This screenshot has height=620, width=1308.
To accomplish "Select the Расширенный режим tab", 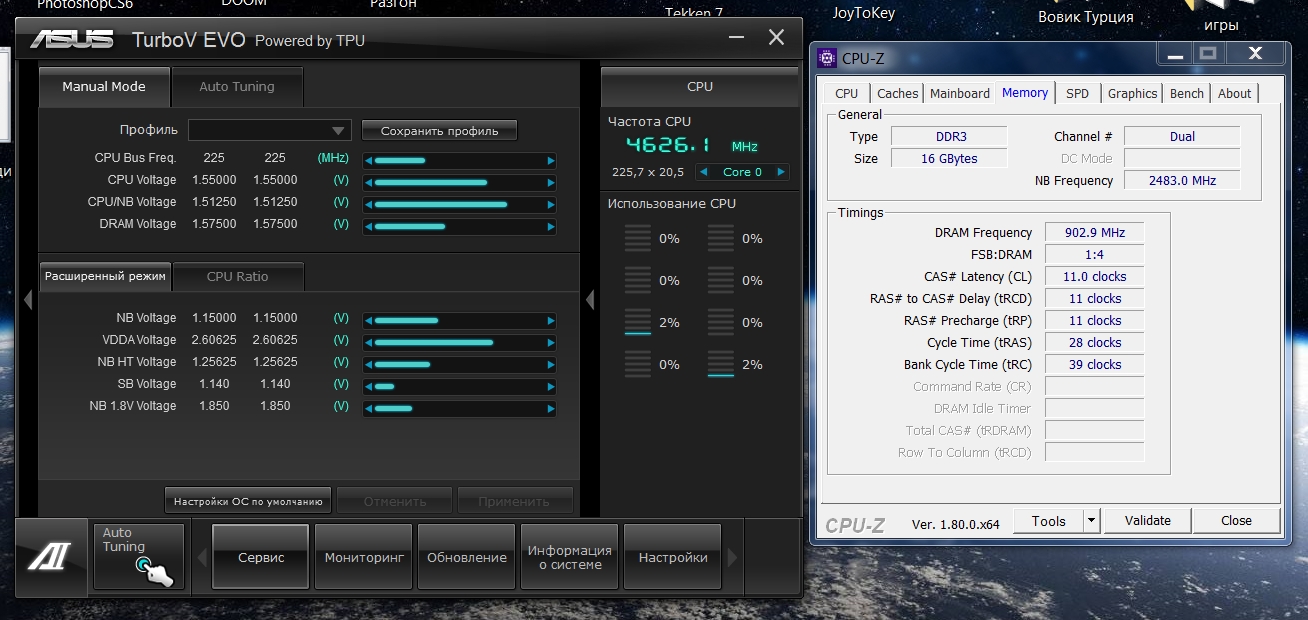I will (x=105, y=277).
